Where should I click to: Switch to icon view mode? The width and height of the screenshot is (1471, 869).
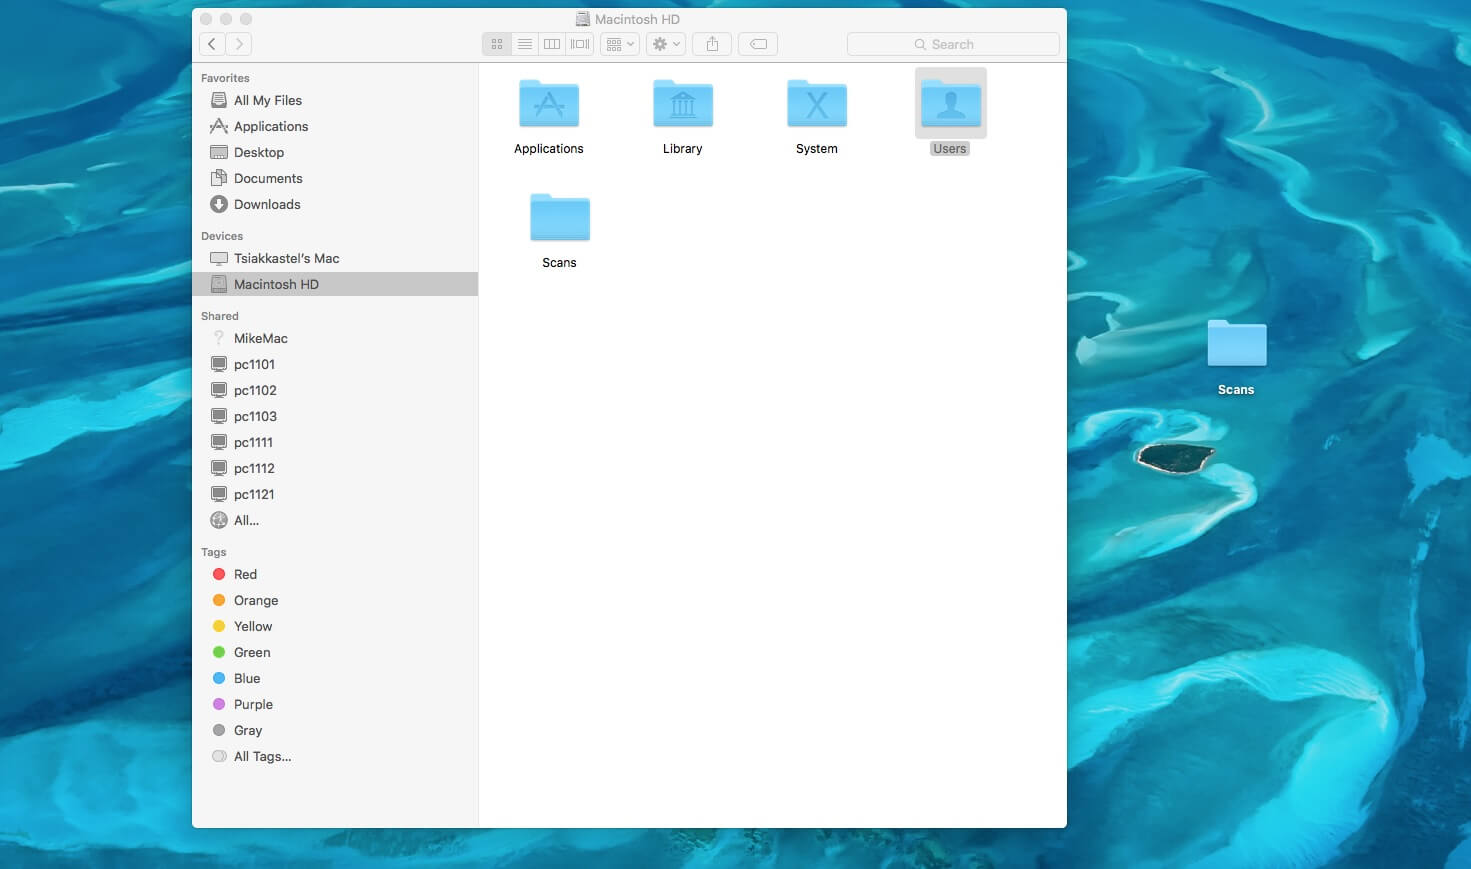tap(497, 44)
